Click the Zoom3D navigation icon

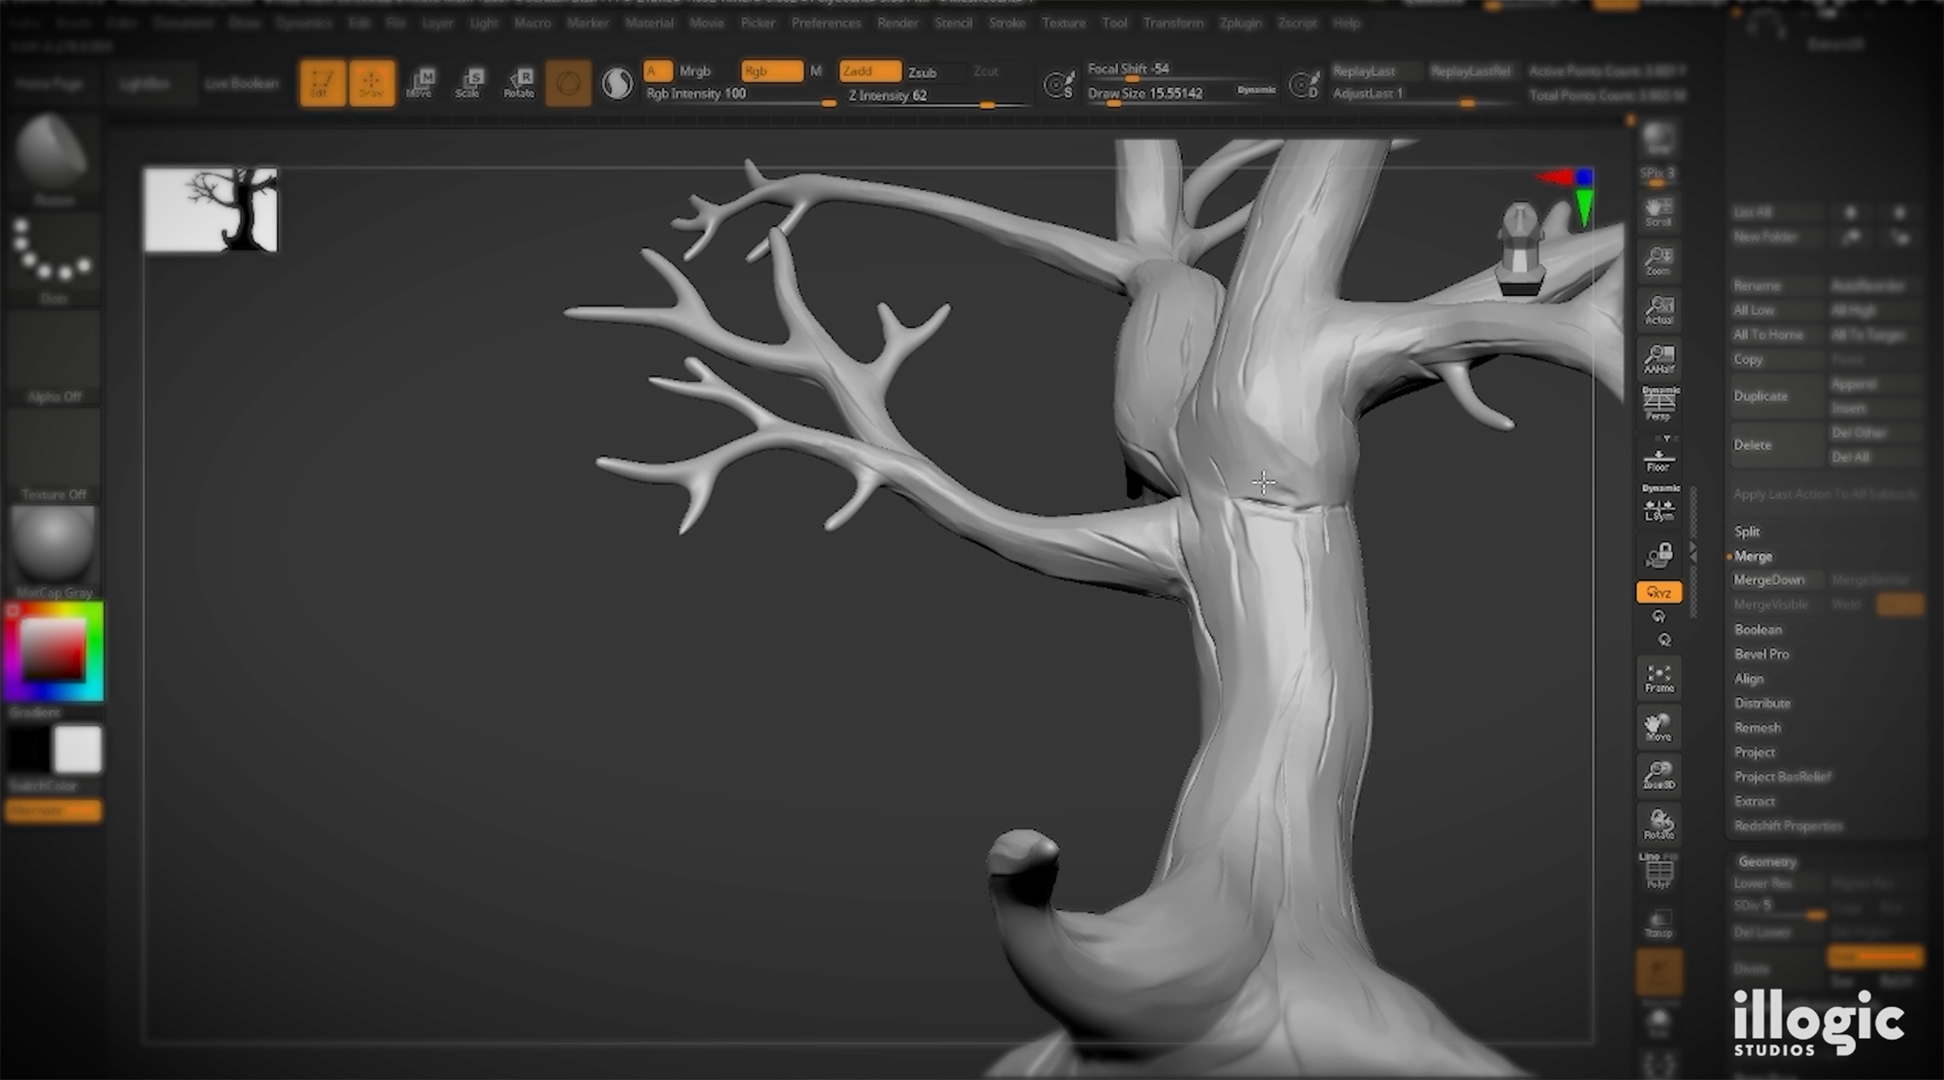click(1658, 775)
